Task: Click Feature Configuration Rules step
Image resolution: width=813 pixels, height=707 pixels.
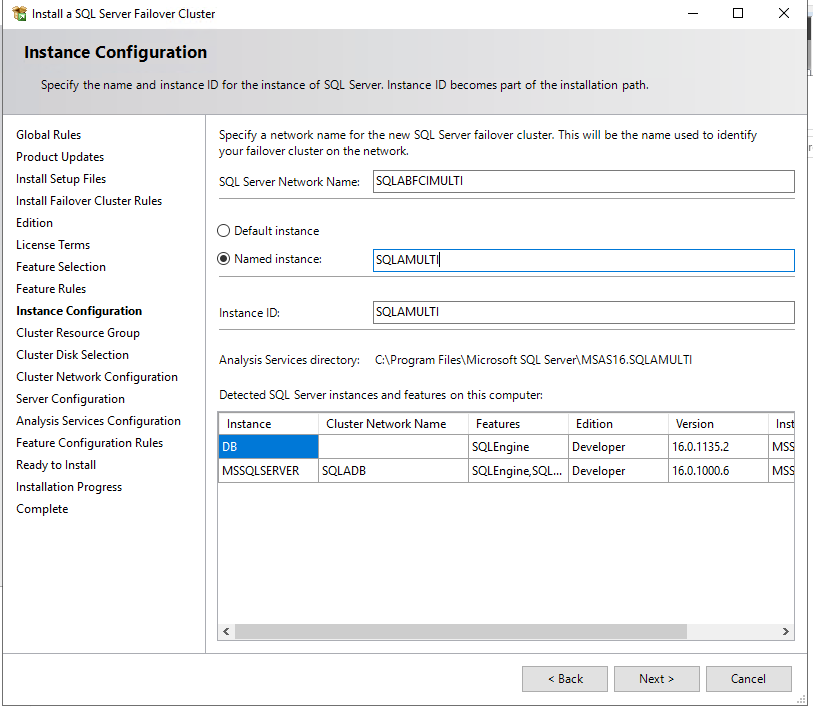Action: click(90, 443)
